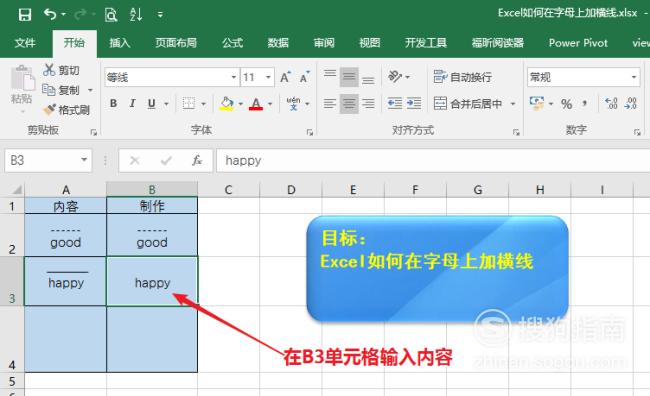
Task: Click the Save icon in quick access toolbar
Action: click(x=25, y=15)
